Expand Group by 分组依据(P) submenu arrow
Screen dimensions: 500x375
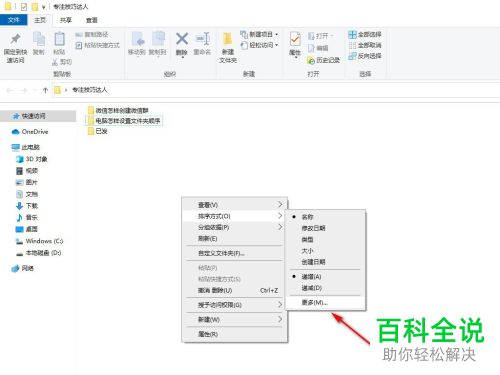[x=280, y=227]
